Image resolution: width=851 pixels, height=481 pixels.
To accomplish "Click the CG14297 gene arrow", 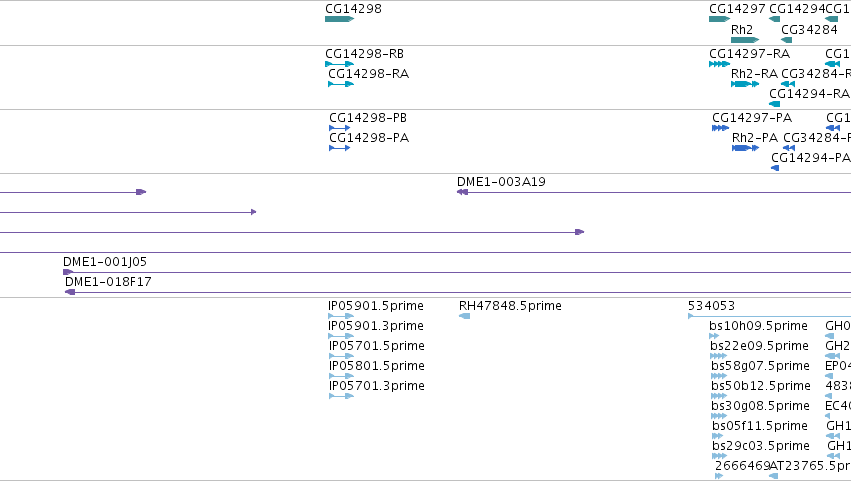I will [x=719, y=19].
